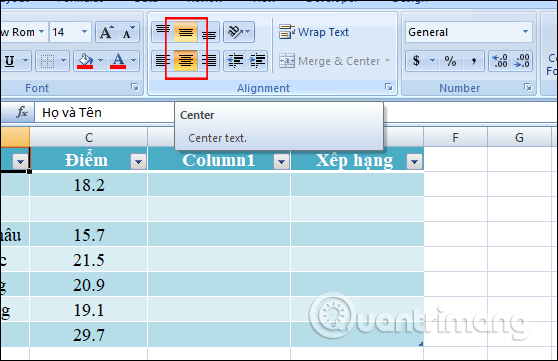Grow the font size
The image size is (558, 361).
click(x=106, y=32)
